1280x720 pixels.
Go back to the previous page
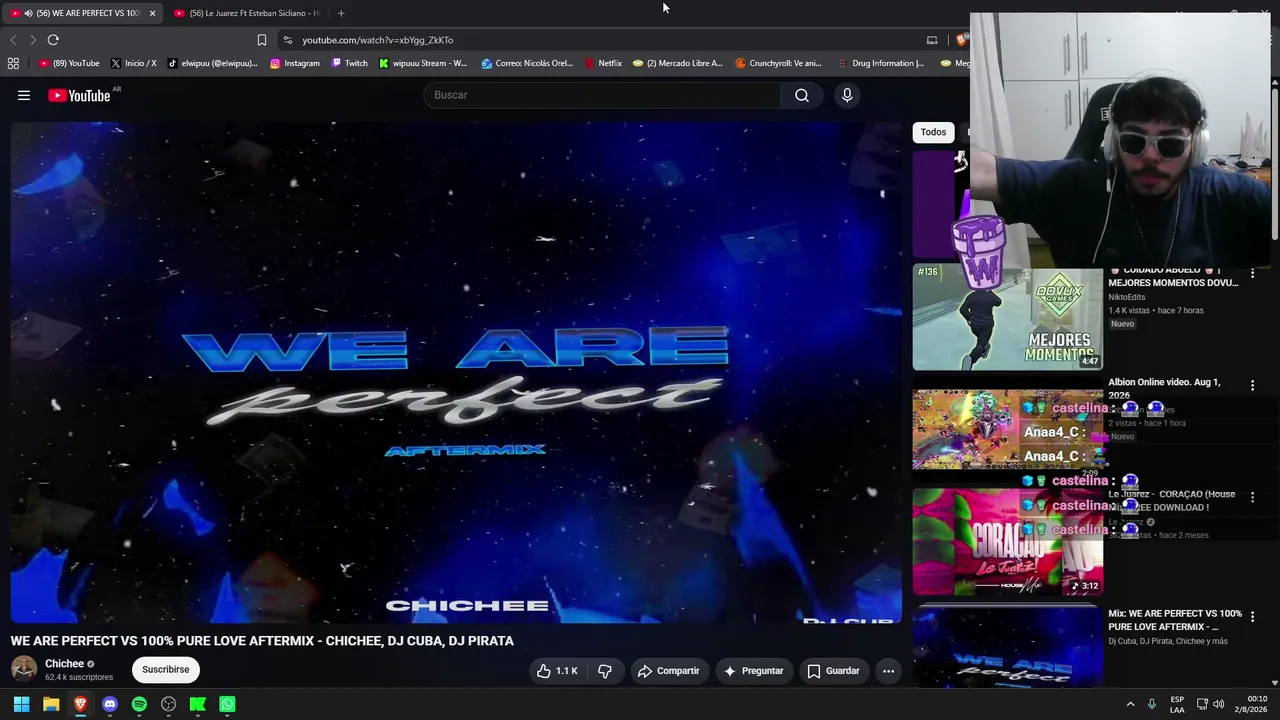coord(13,40)
